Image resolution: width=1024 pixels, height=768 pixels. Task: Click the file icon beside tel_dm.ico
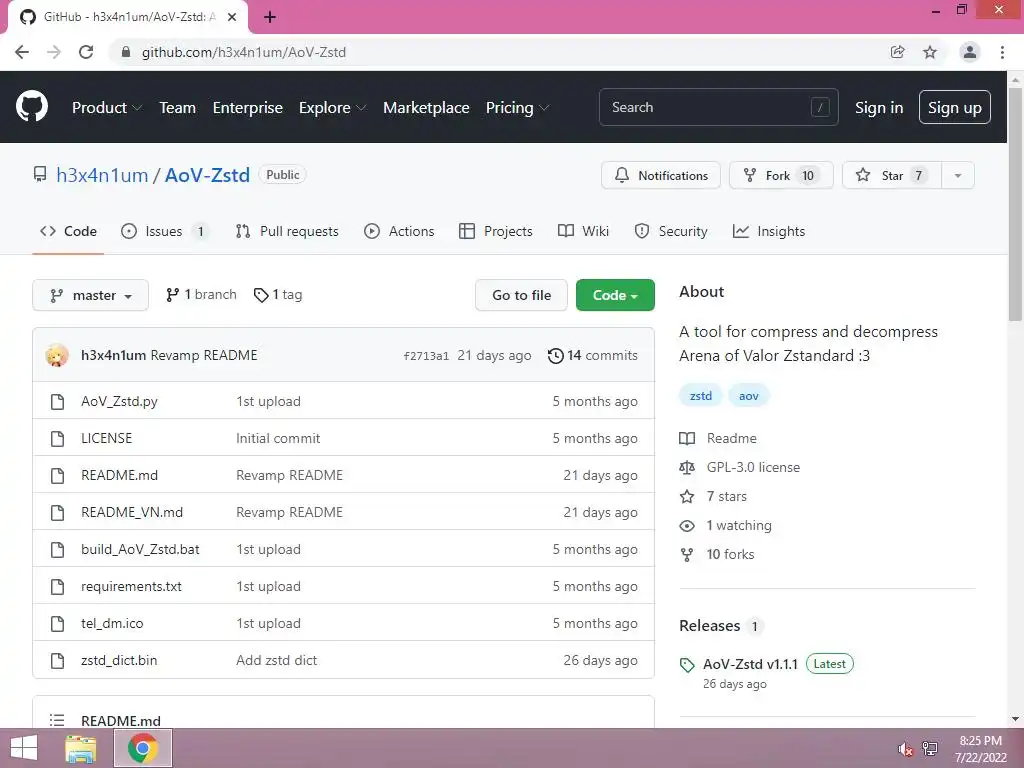57,624
